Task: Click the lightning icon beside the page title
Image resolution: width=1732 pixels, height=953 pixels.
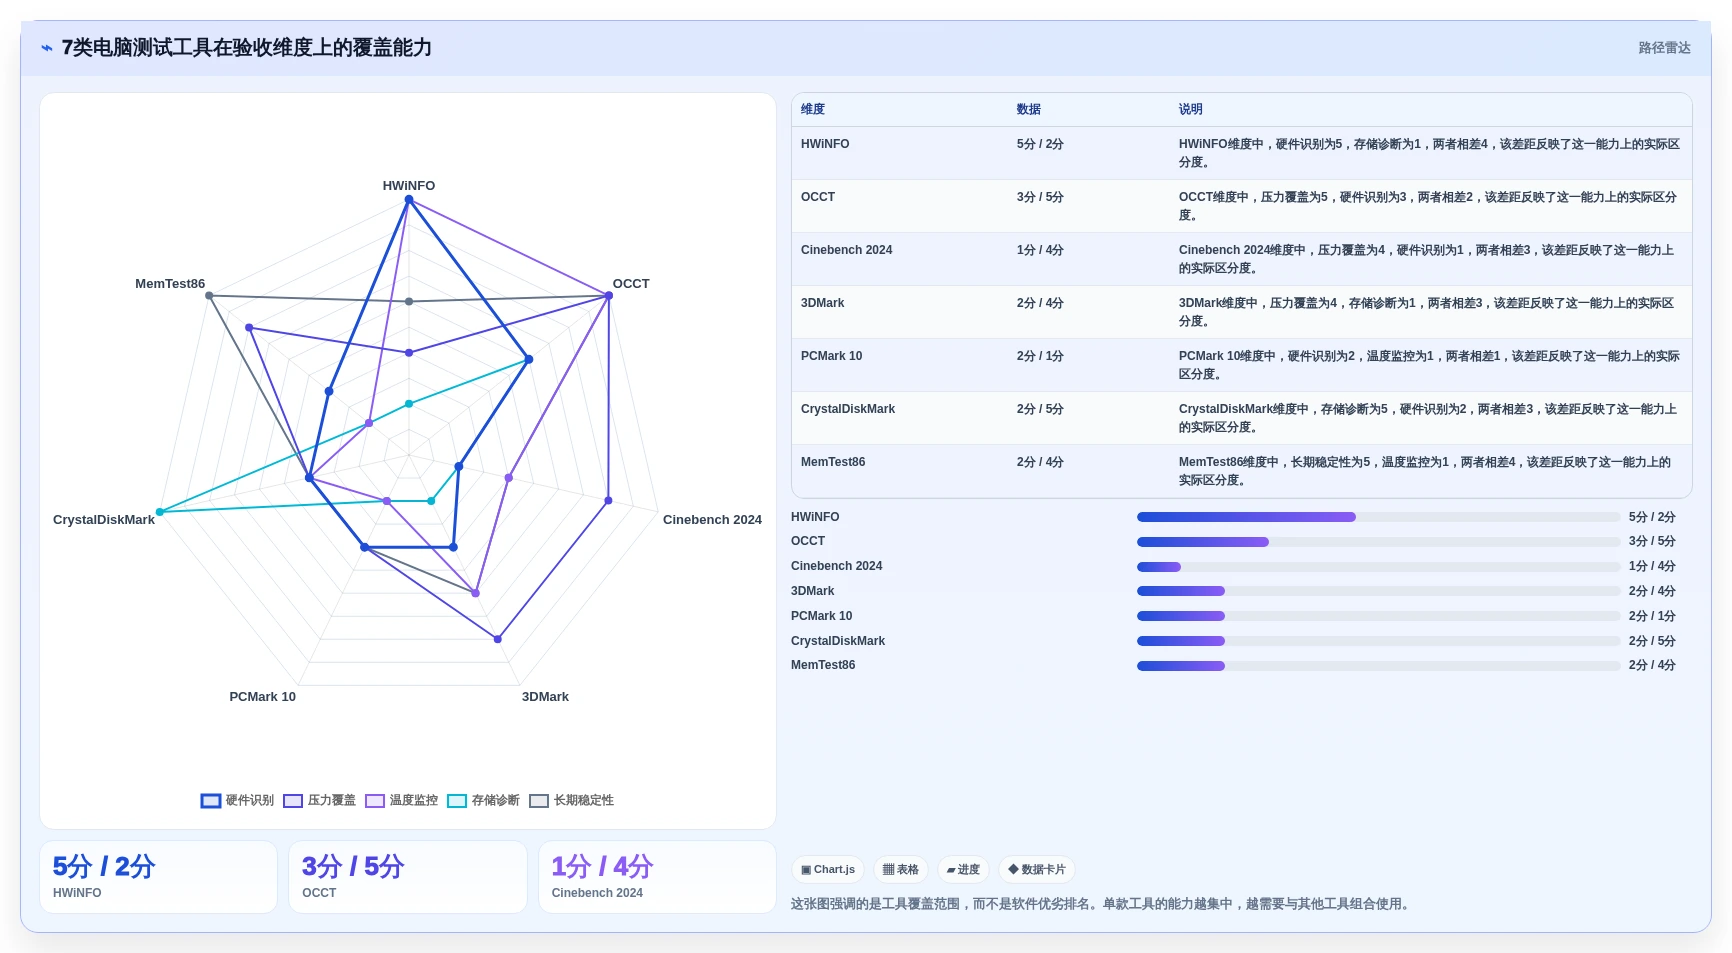Action: [x=46, y=48]
